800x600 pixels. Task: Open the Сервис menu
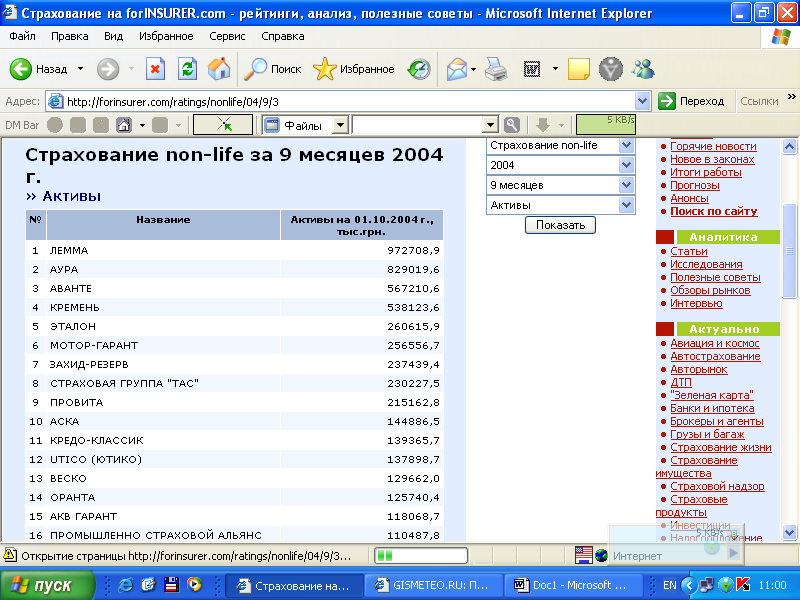pyautogui.click(x=227, y=36)
